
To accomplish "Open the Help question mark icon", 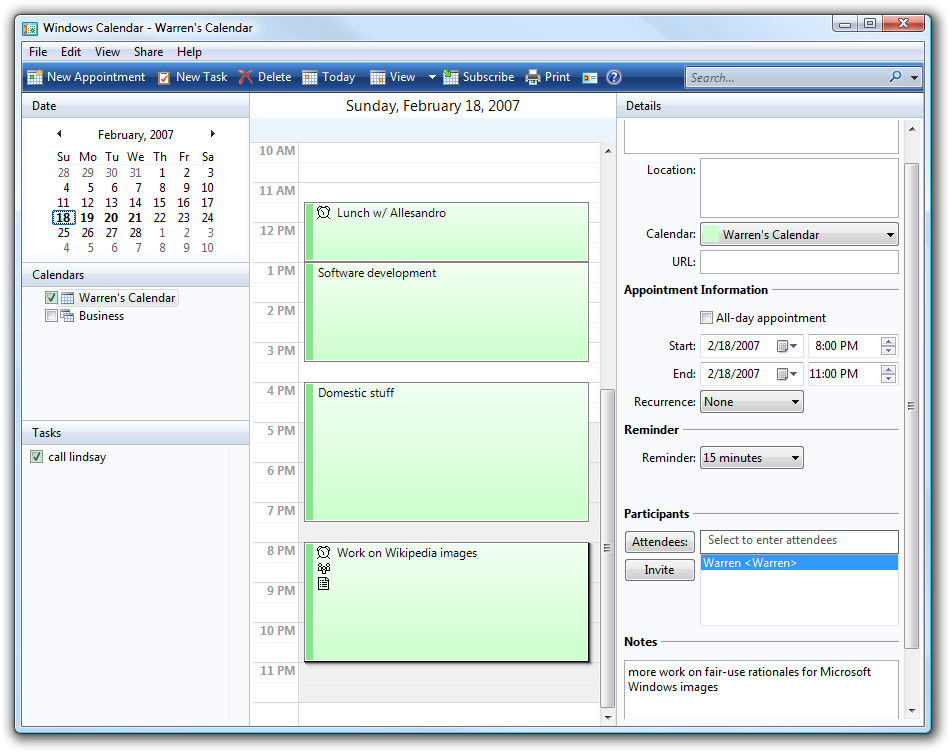I will coord(614,77).
